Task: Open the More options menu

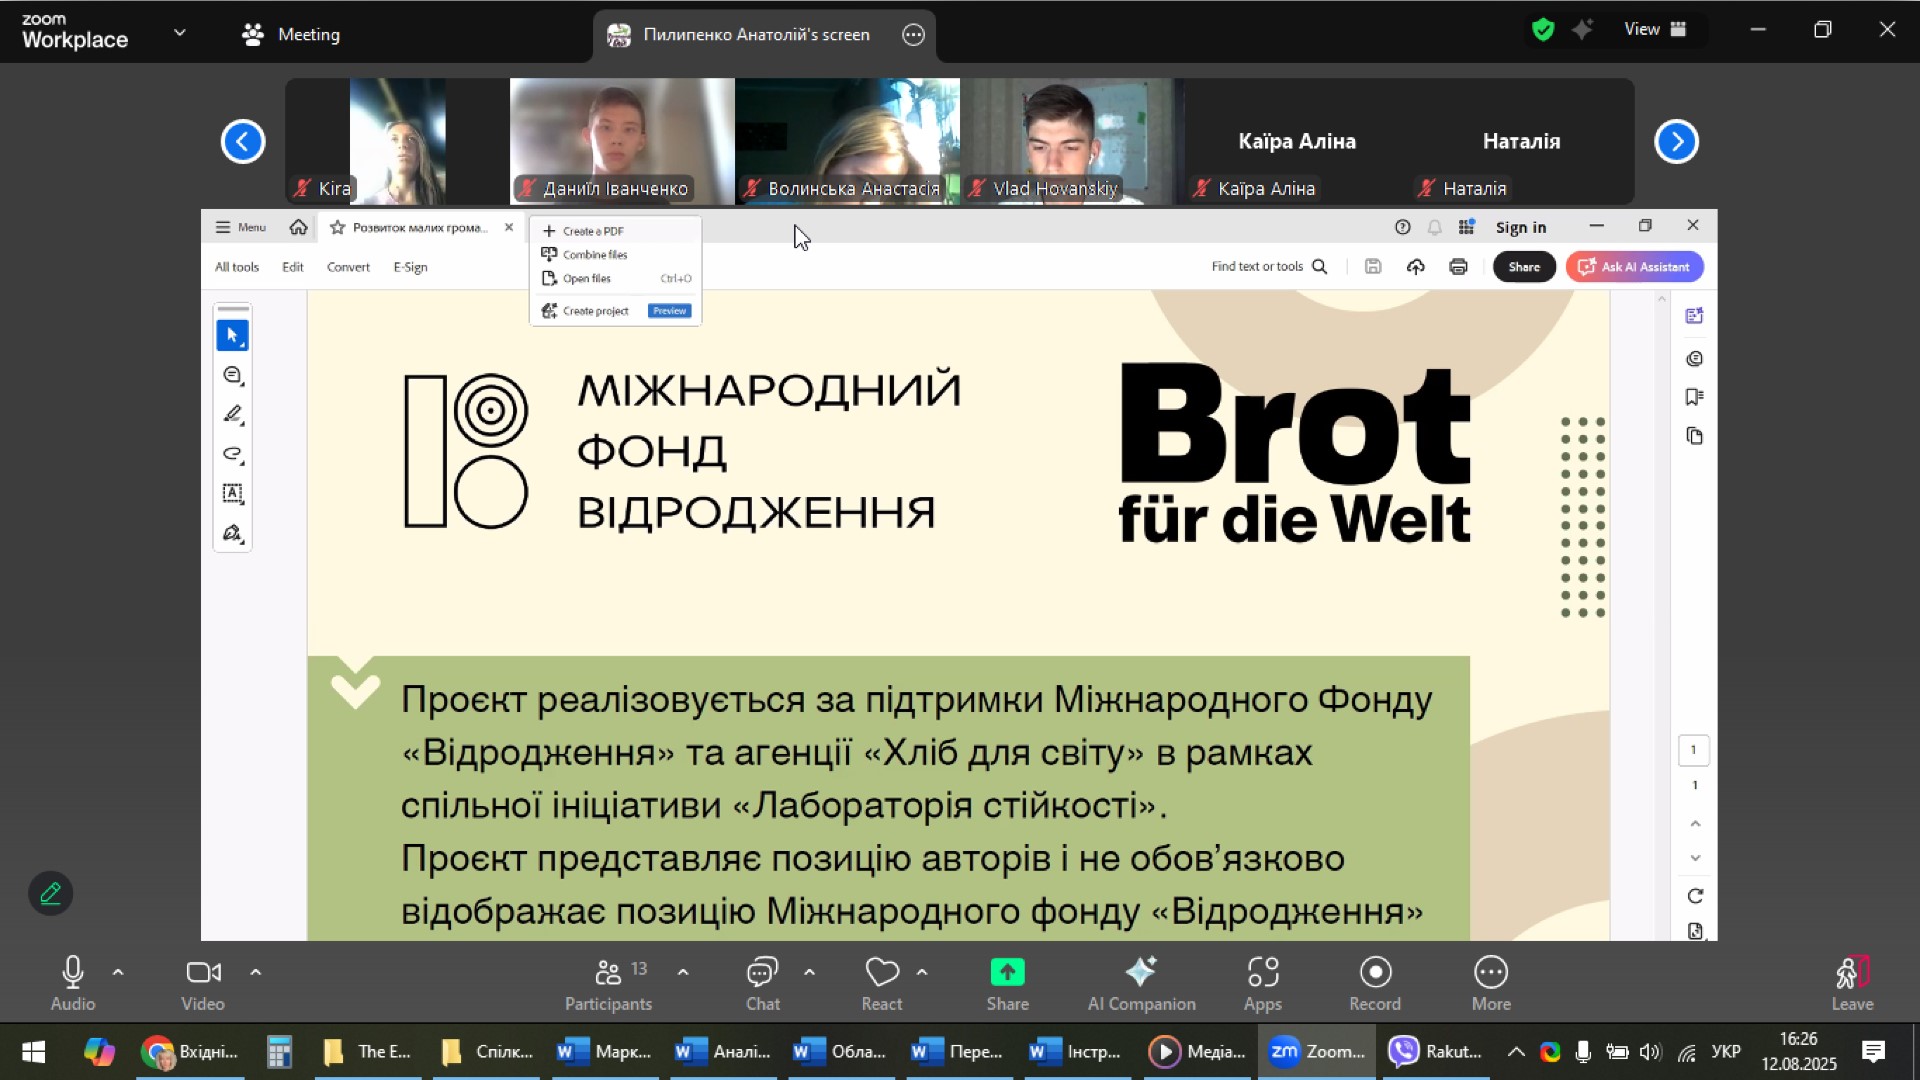Action: (1491, 983)
